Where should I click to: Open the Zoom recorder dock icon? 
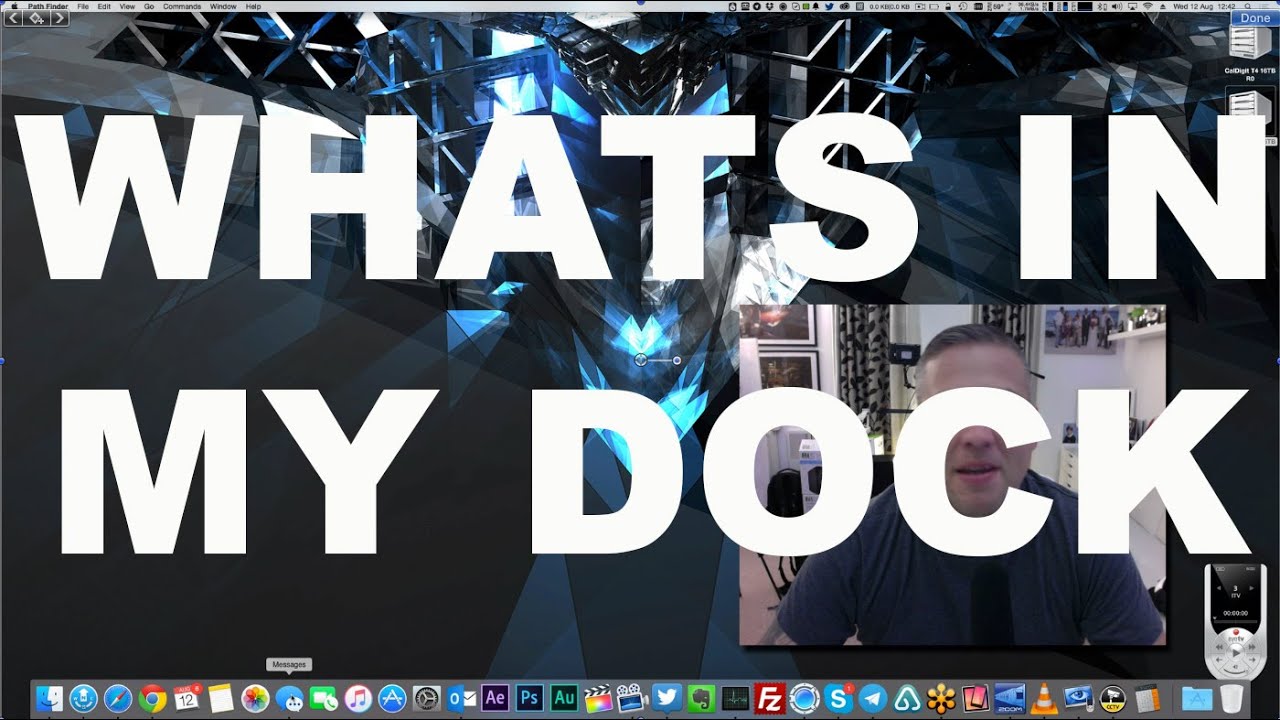click(1010, 698)
